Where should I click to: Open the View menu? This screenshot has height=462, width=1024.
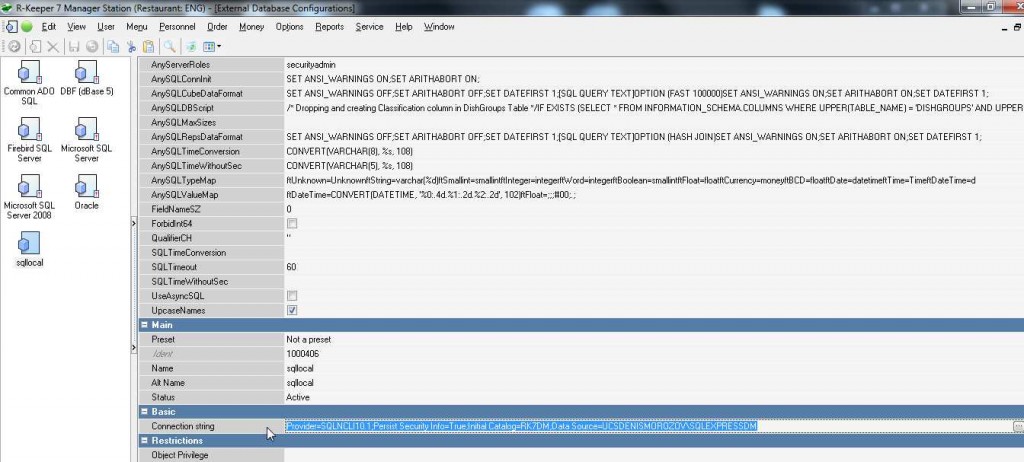click(76, 27)
